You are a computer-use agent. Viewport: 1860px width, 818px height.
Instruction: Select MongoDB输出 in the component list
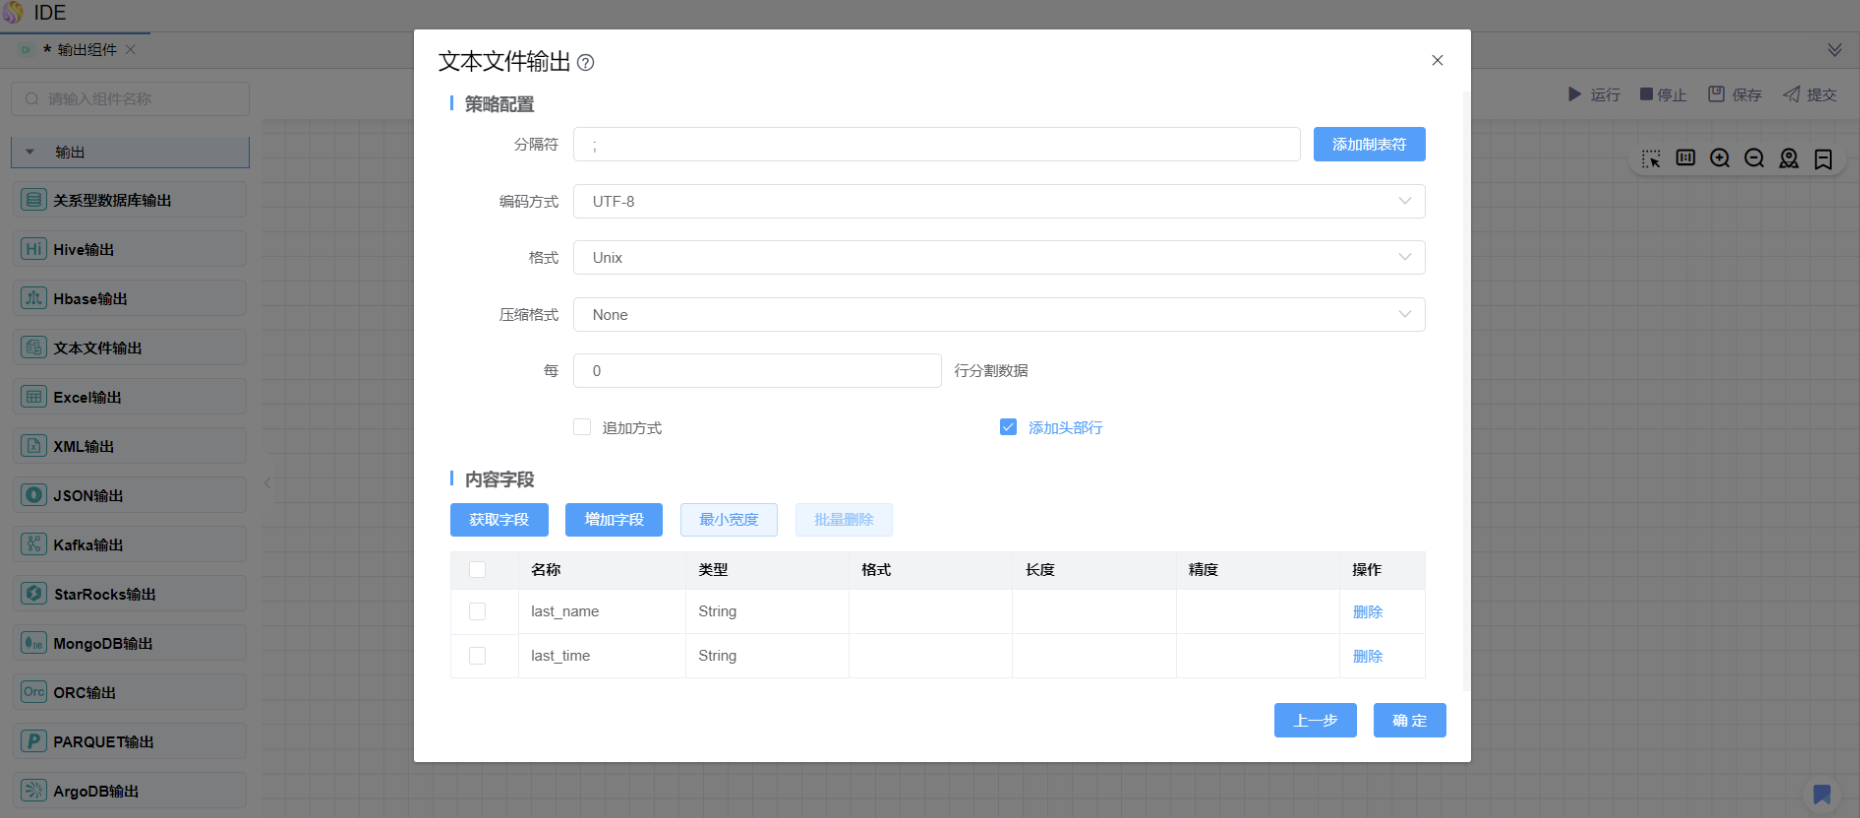click(103, 643)
